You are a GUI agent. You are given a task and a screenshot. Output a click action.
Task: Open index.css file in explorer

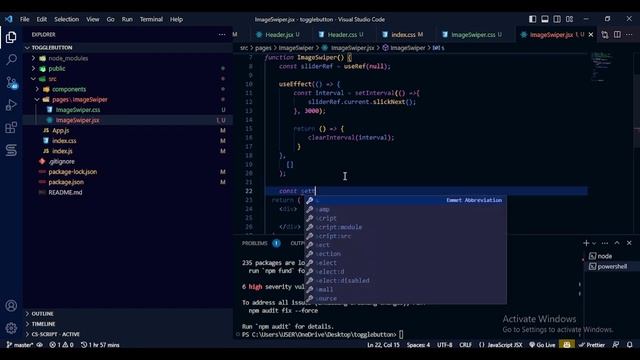pos(64,141)
